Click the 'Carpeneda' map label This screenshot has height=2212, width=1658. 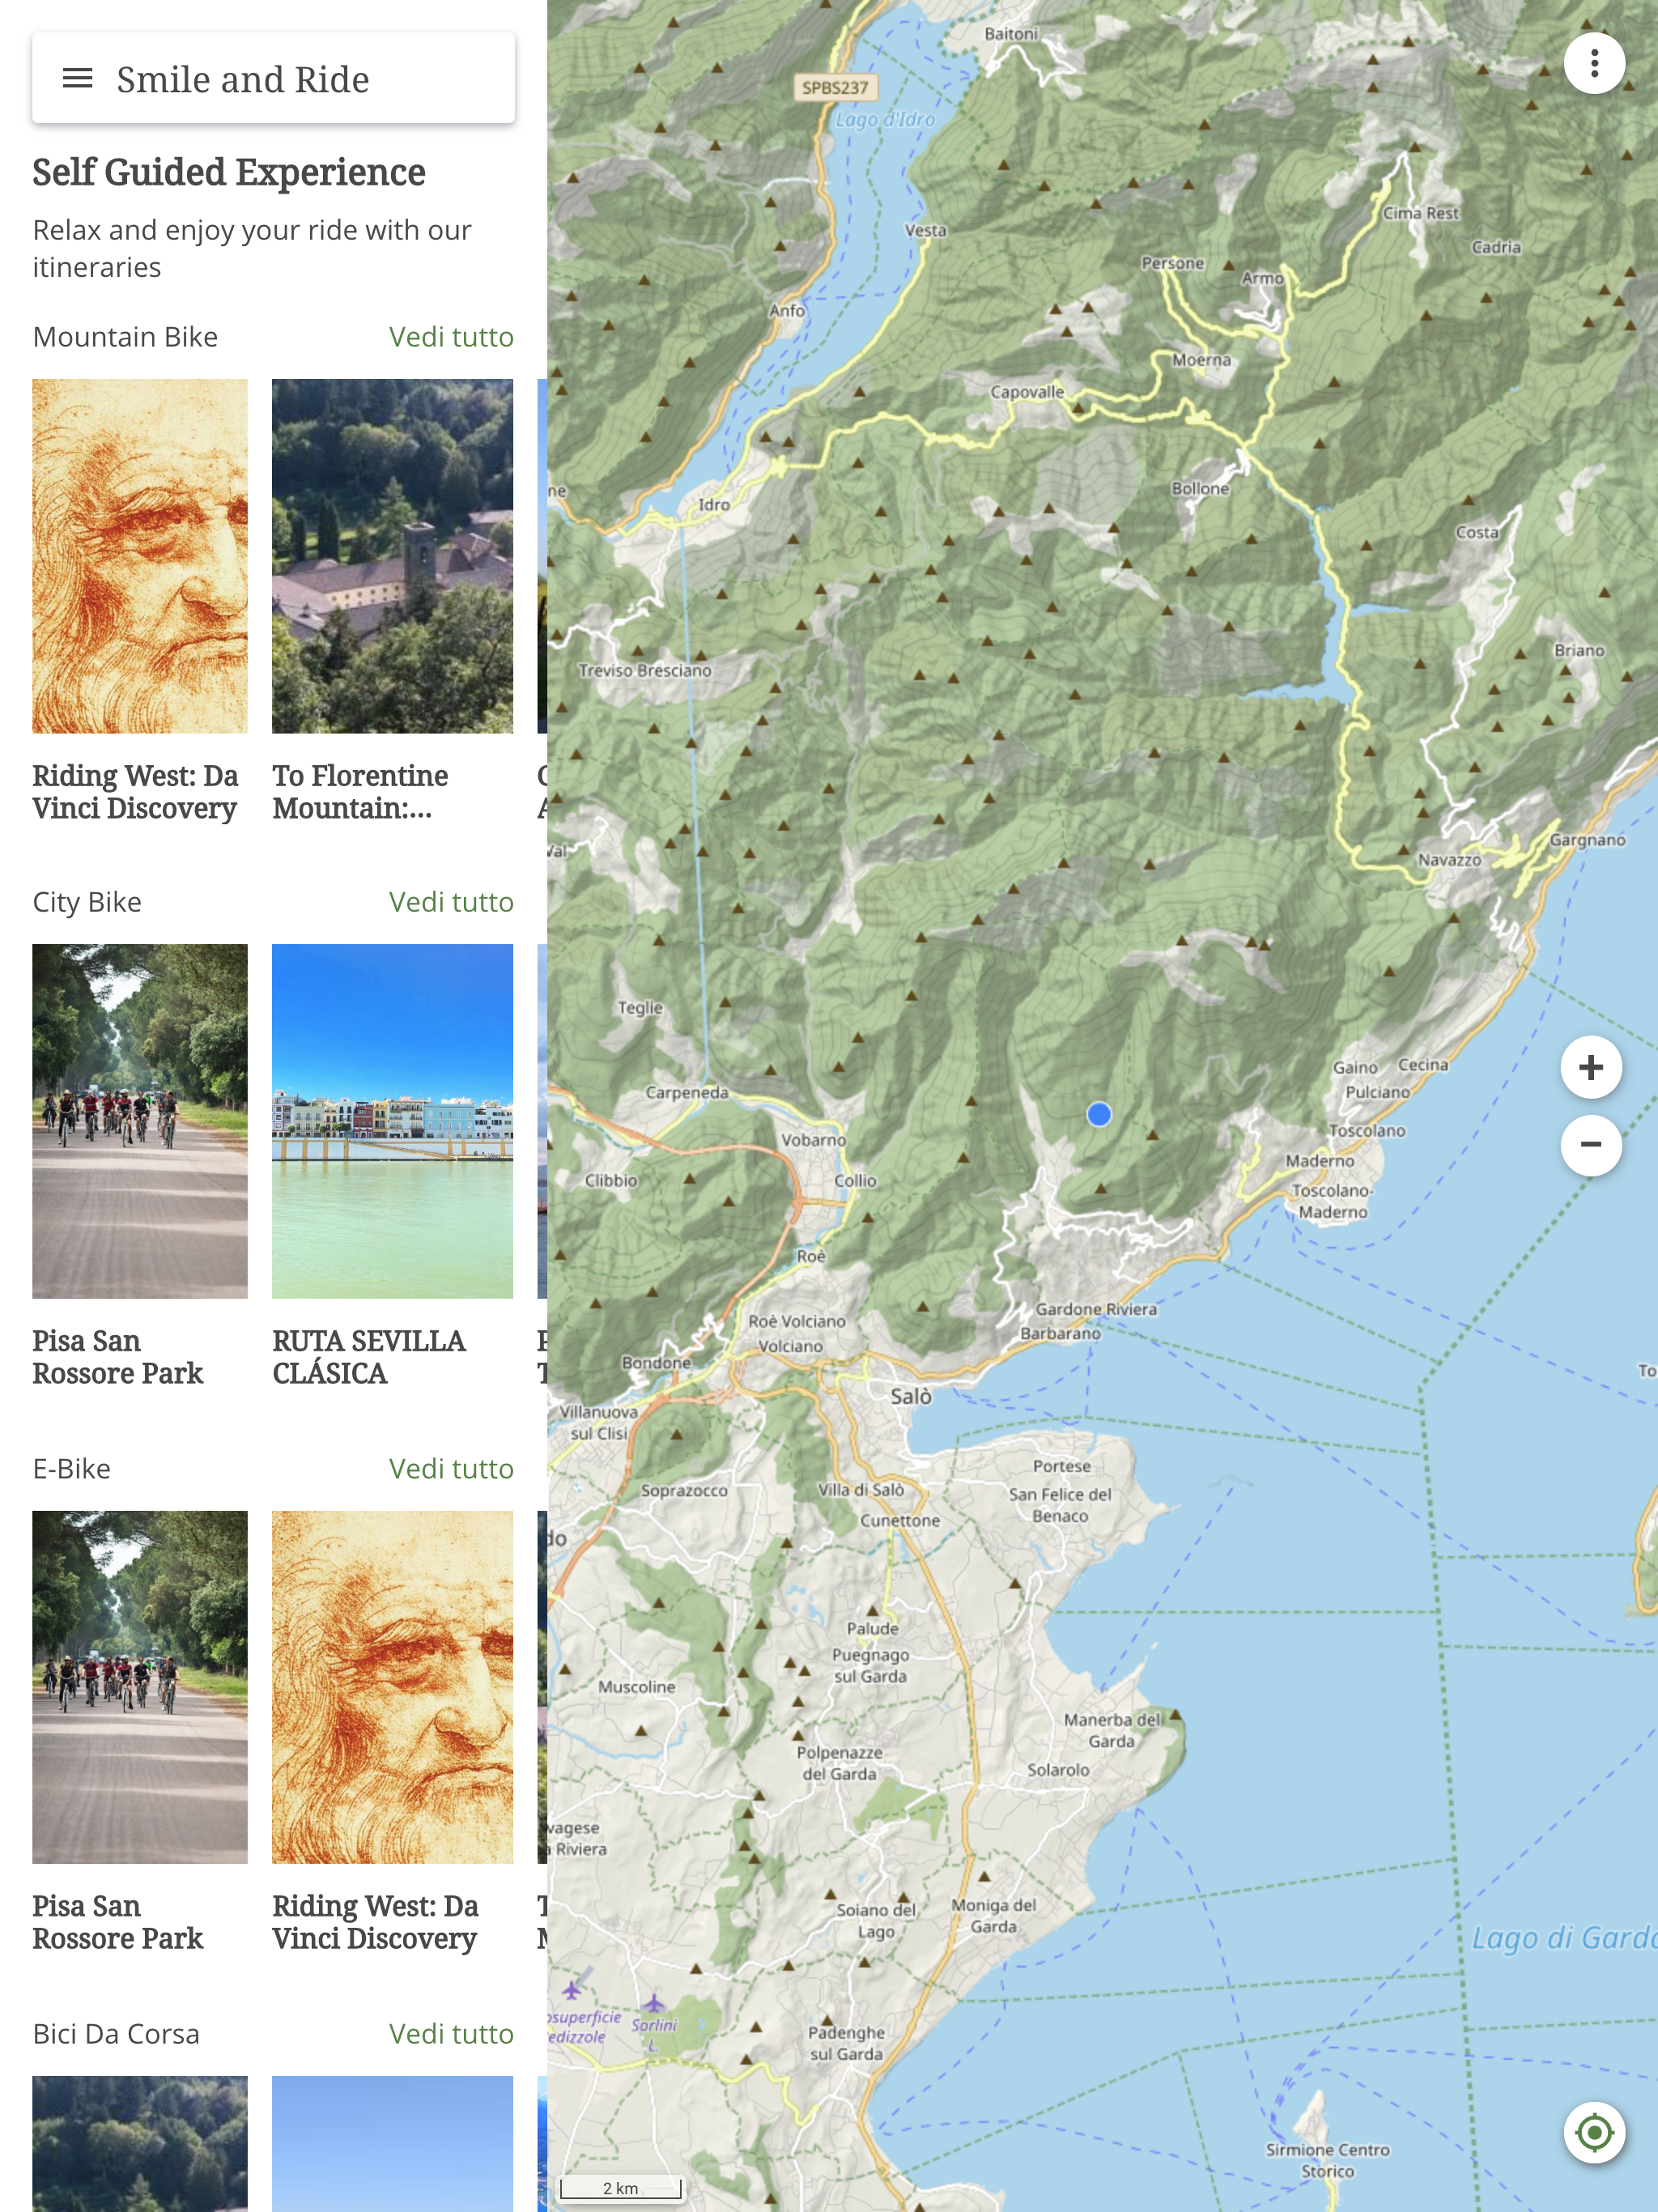(687, 1092)
